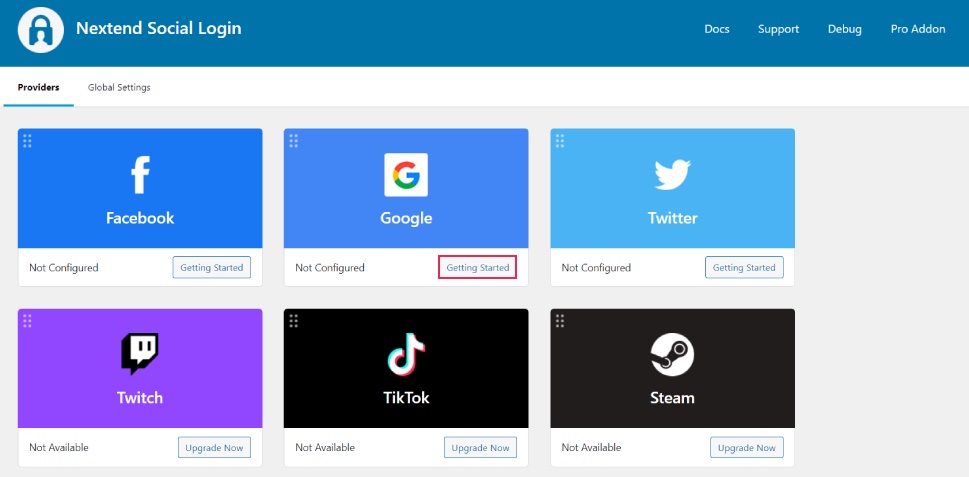The image size is (969, 477).
Task: Click "Not Available" status under Steam
Action: coord(591,447)
